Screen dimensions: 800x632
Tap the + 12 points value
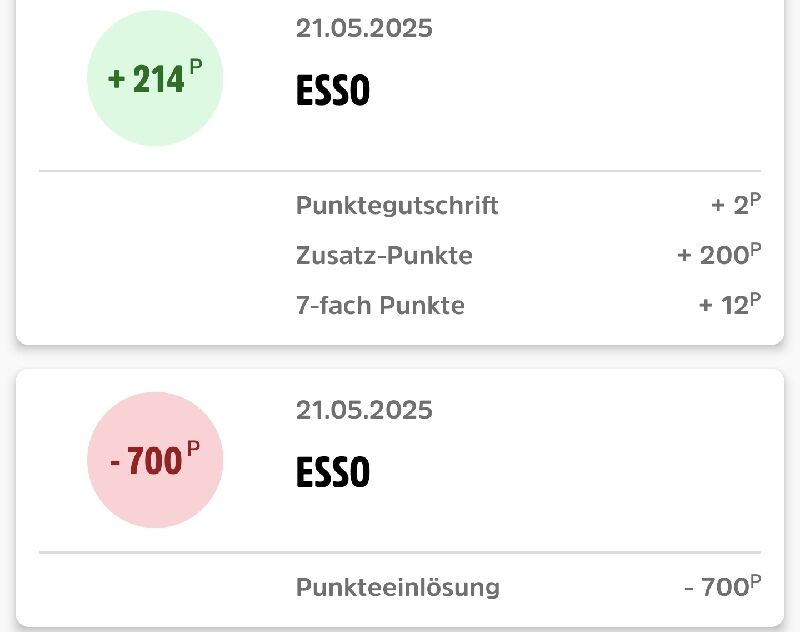[730, 304]
